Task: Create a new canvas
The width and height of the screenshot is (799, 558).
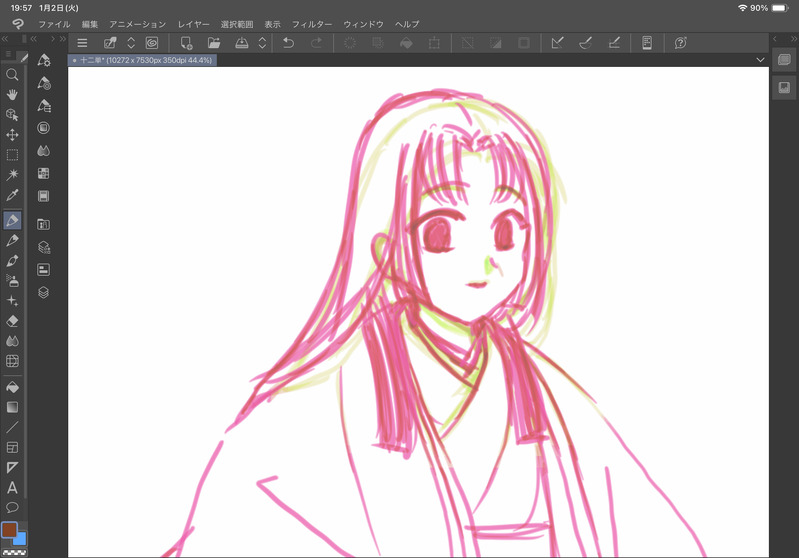Action: pyautogui.click(x=187, y=43)
